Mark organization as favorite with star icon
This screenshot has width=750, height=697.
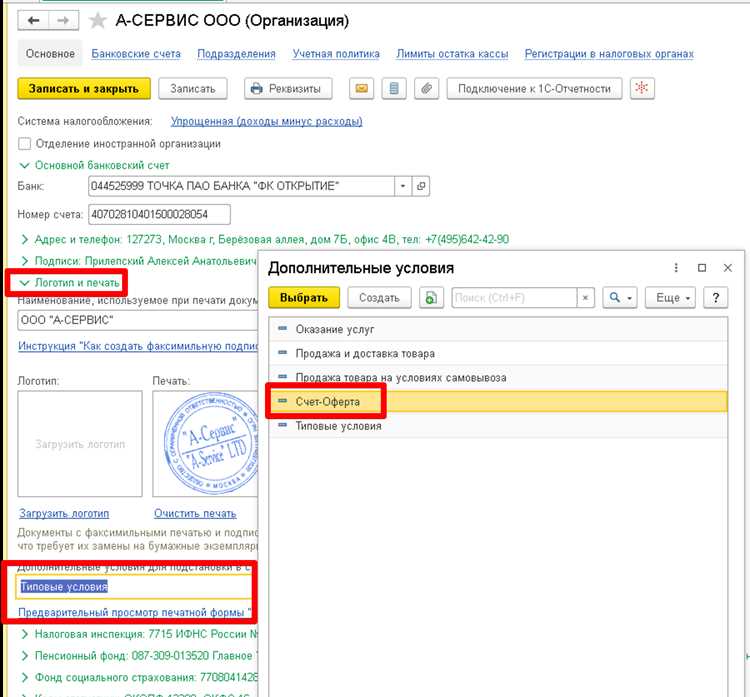pos(98,21)
